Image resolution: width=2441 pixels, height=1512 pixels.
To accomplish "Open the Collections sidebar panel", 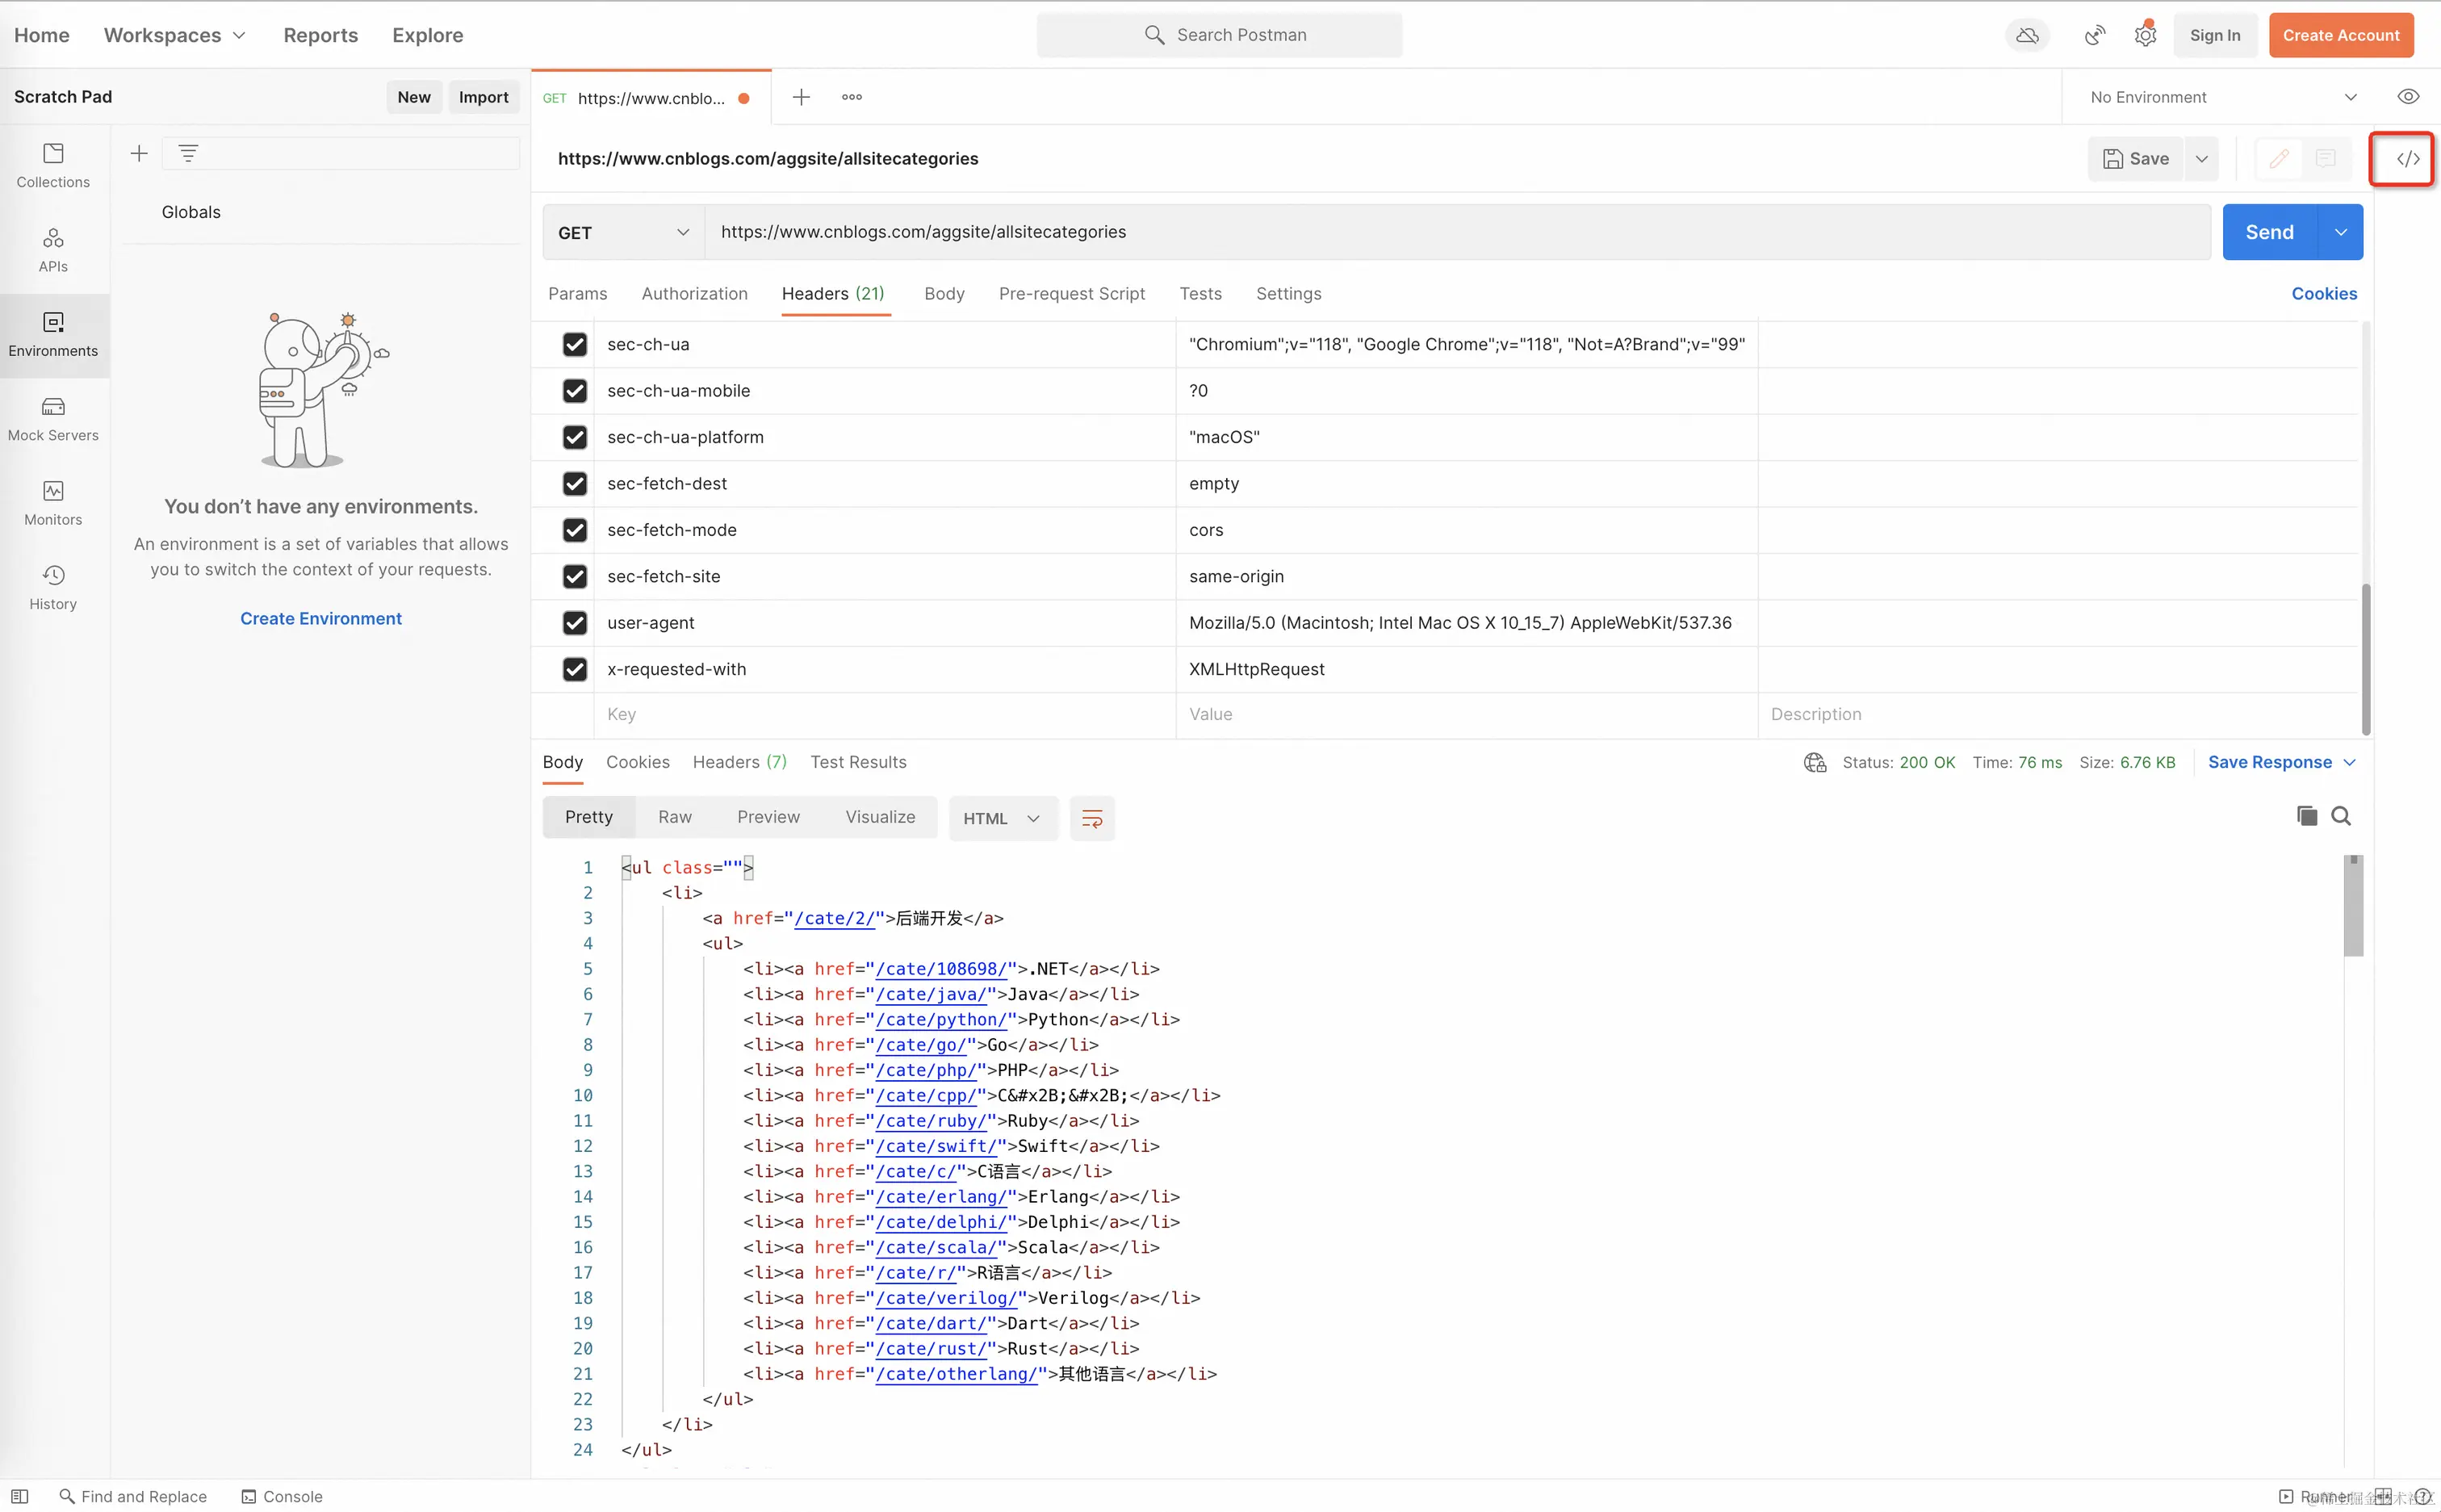I will click(53, 165).
